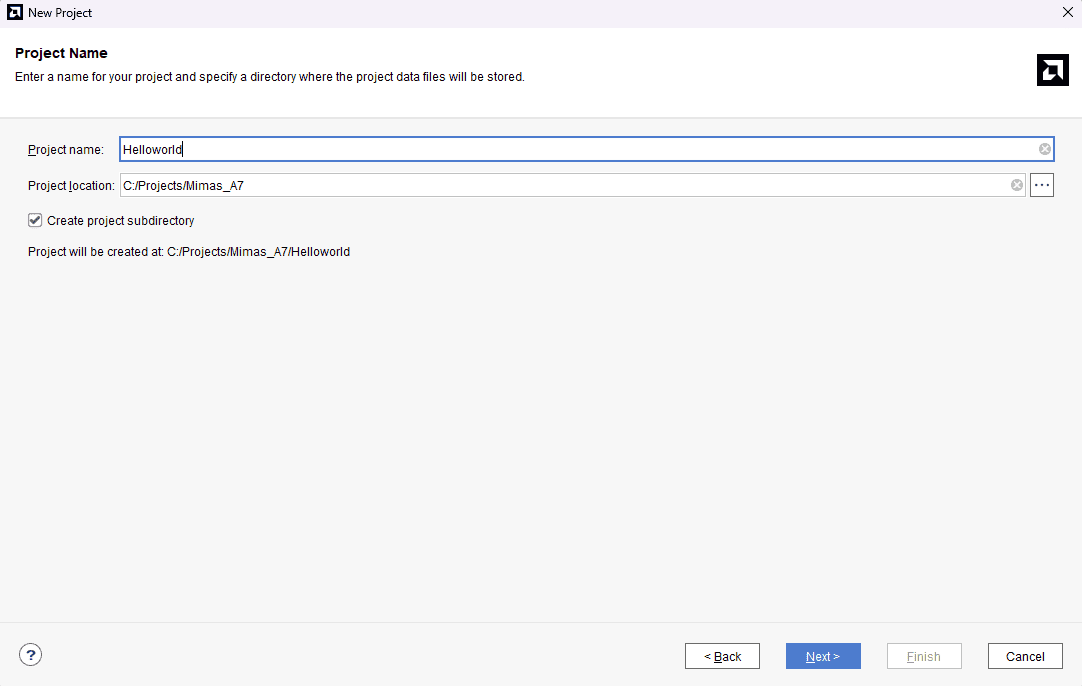
Task: Clear the Project location field text
Action: tap(1017, 185)
